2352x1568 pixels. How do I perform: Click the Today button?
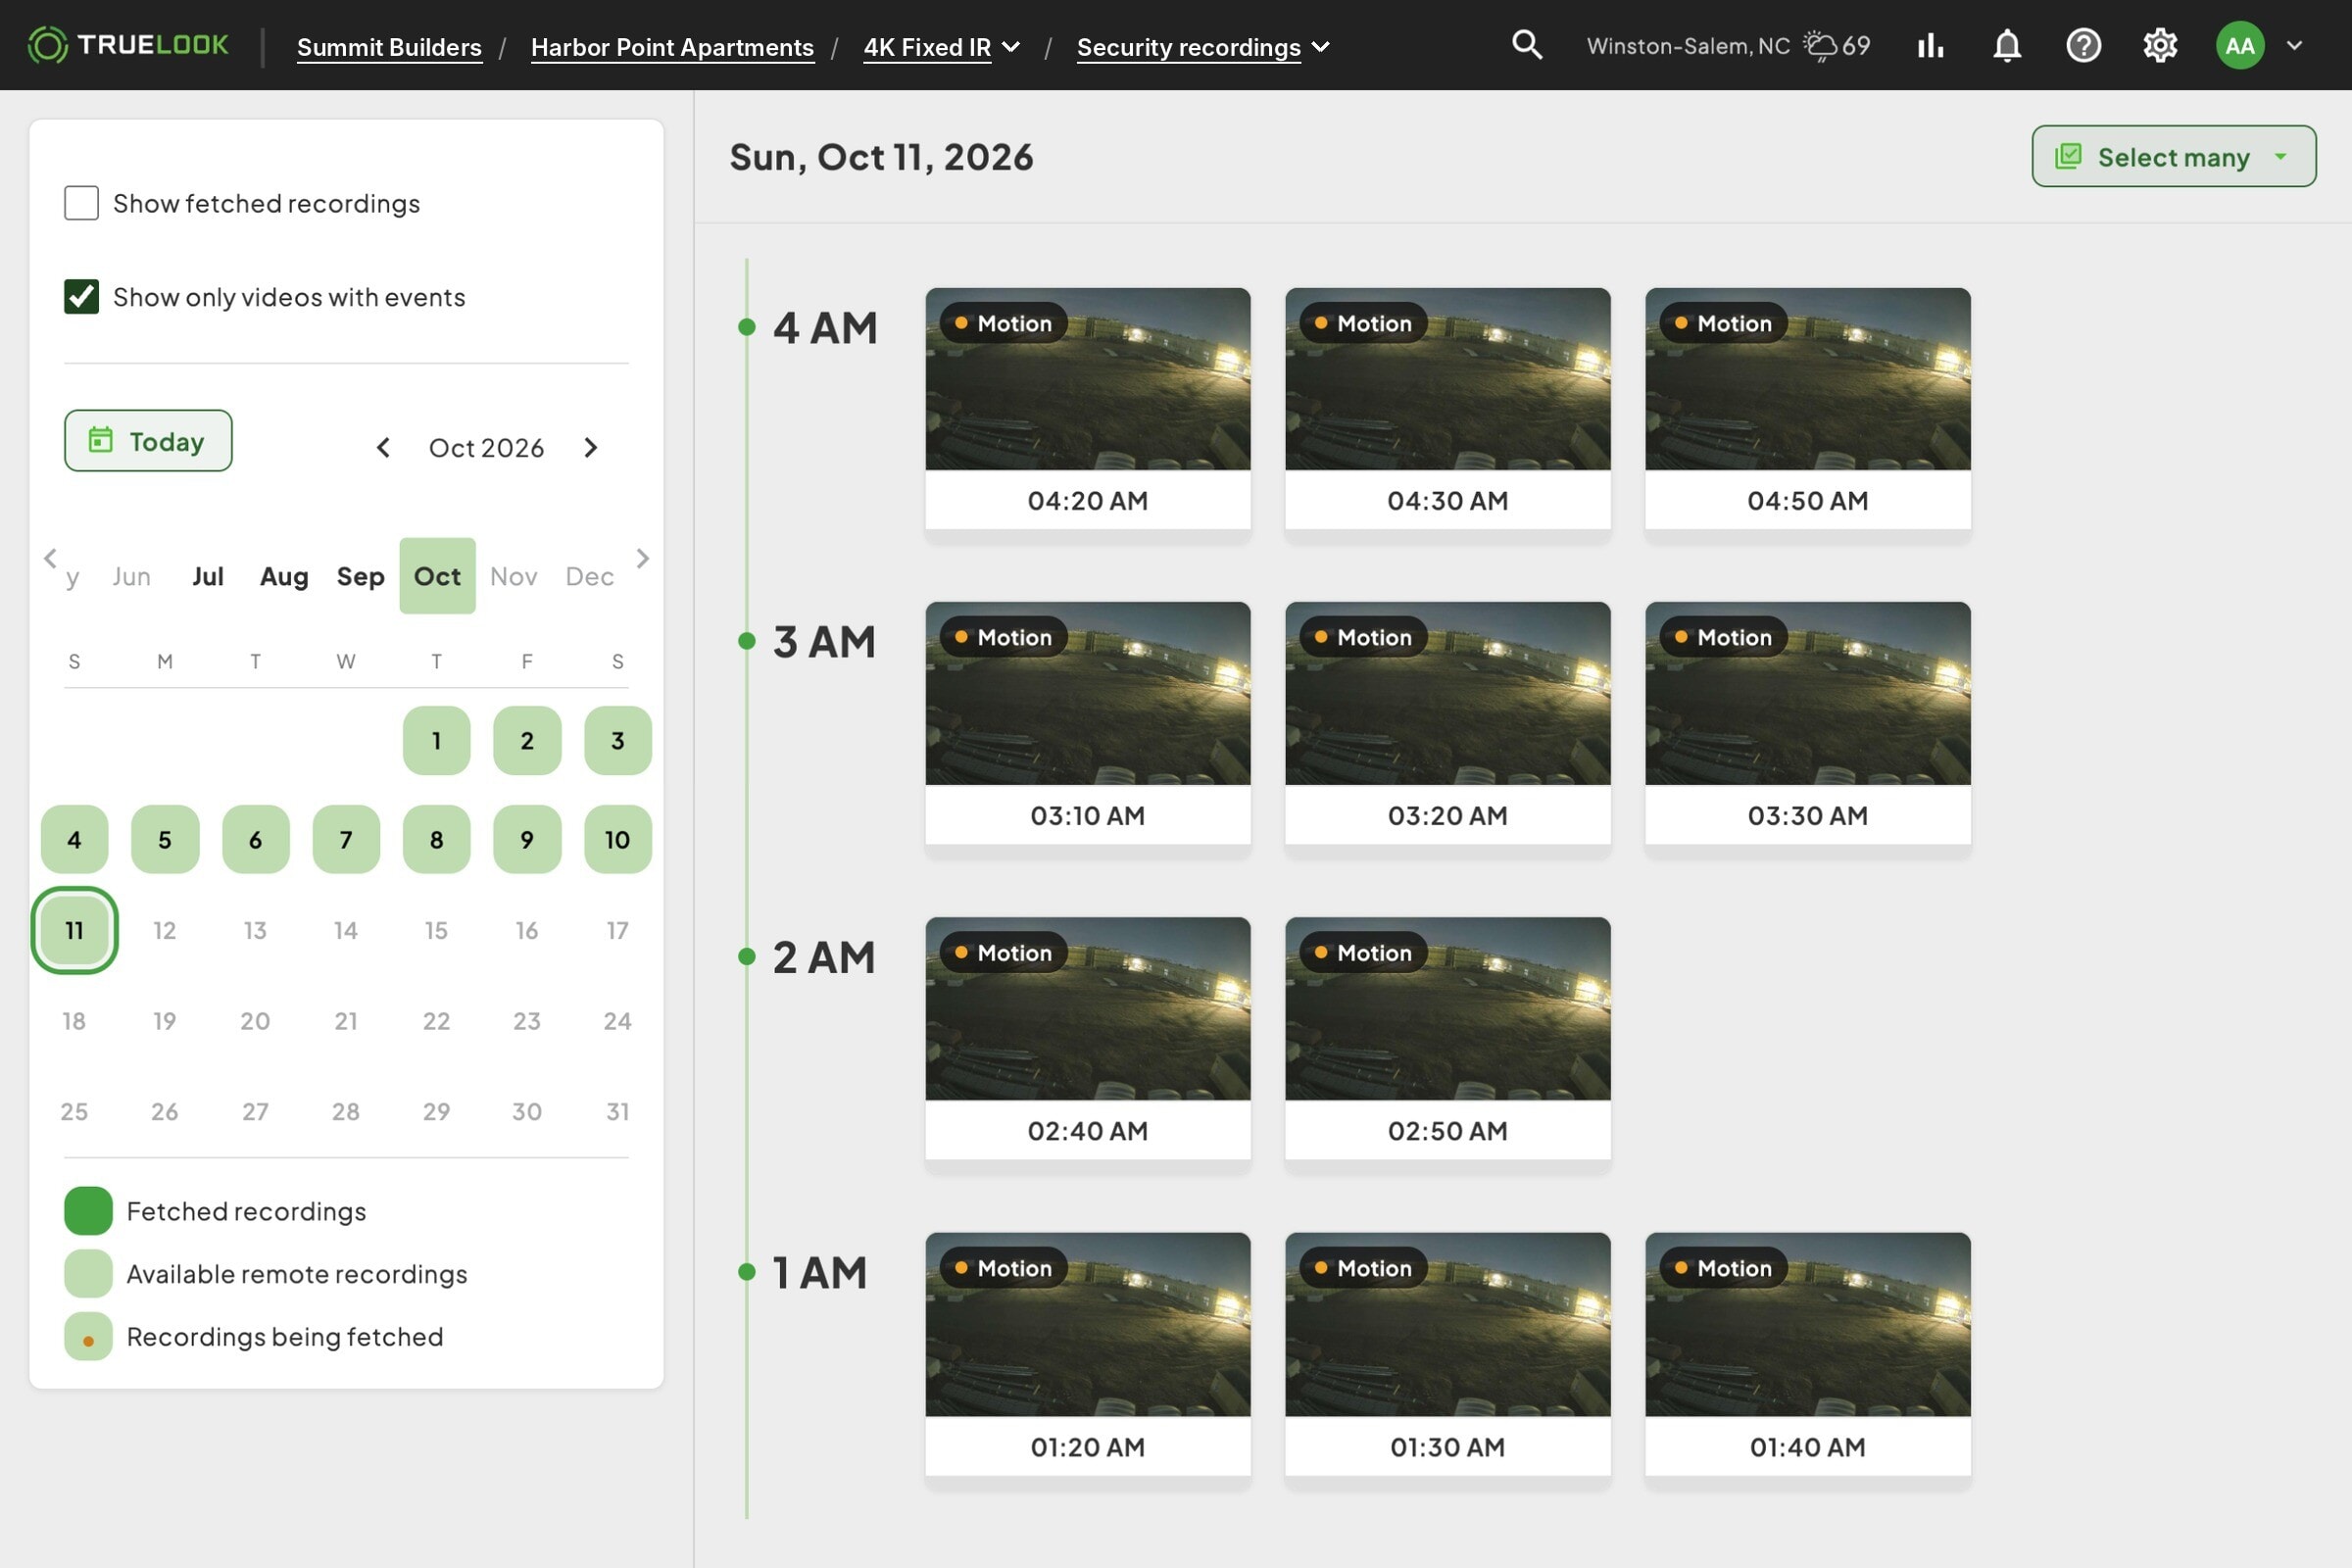(148, 440)
